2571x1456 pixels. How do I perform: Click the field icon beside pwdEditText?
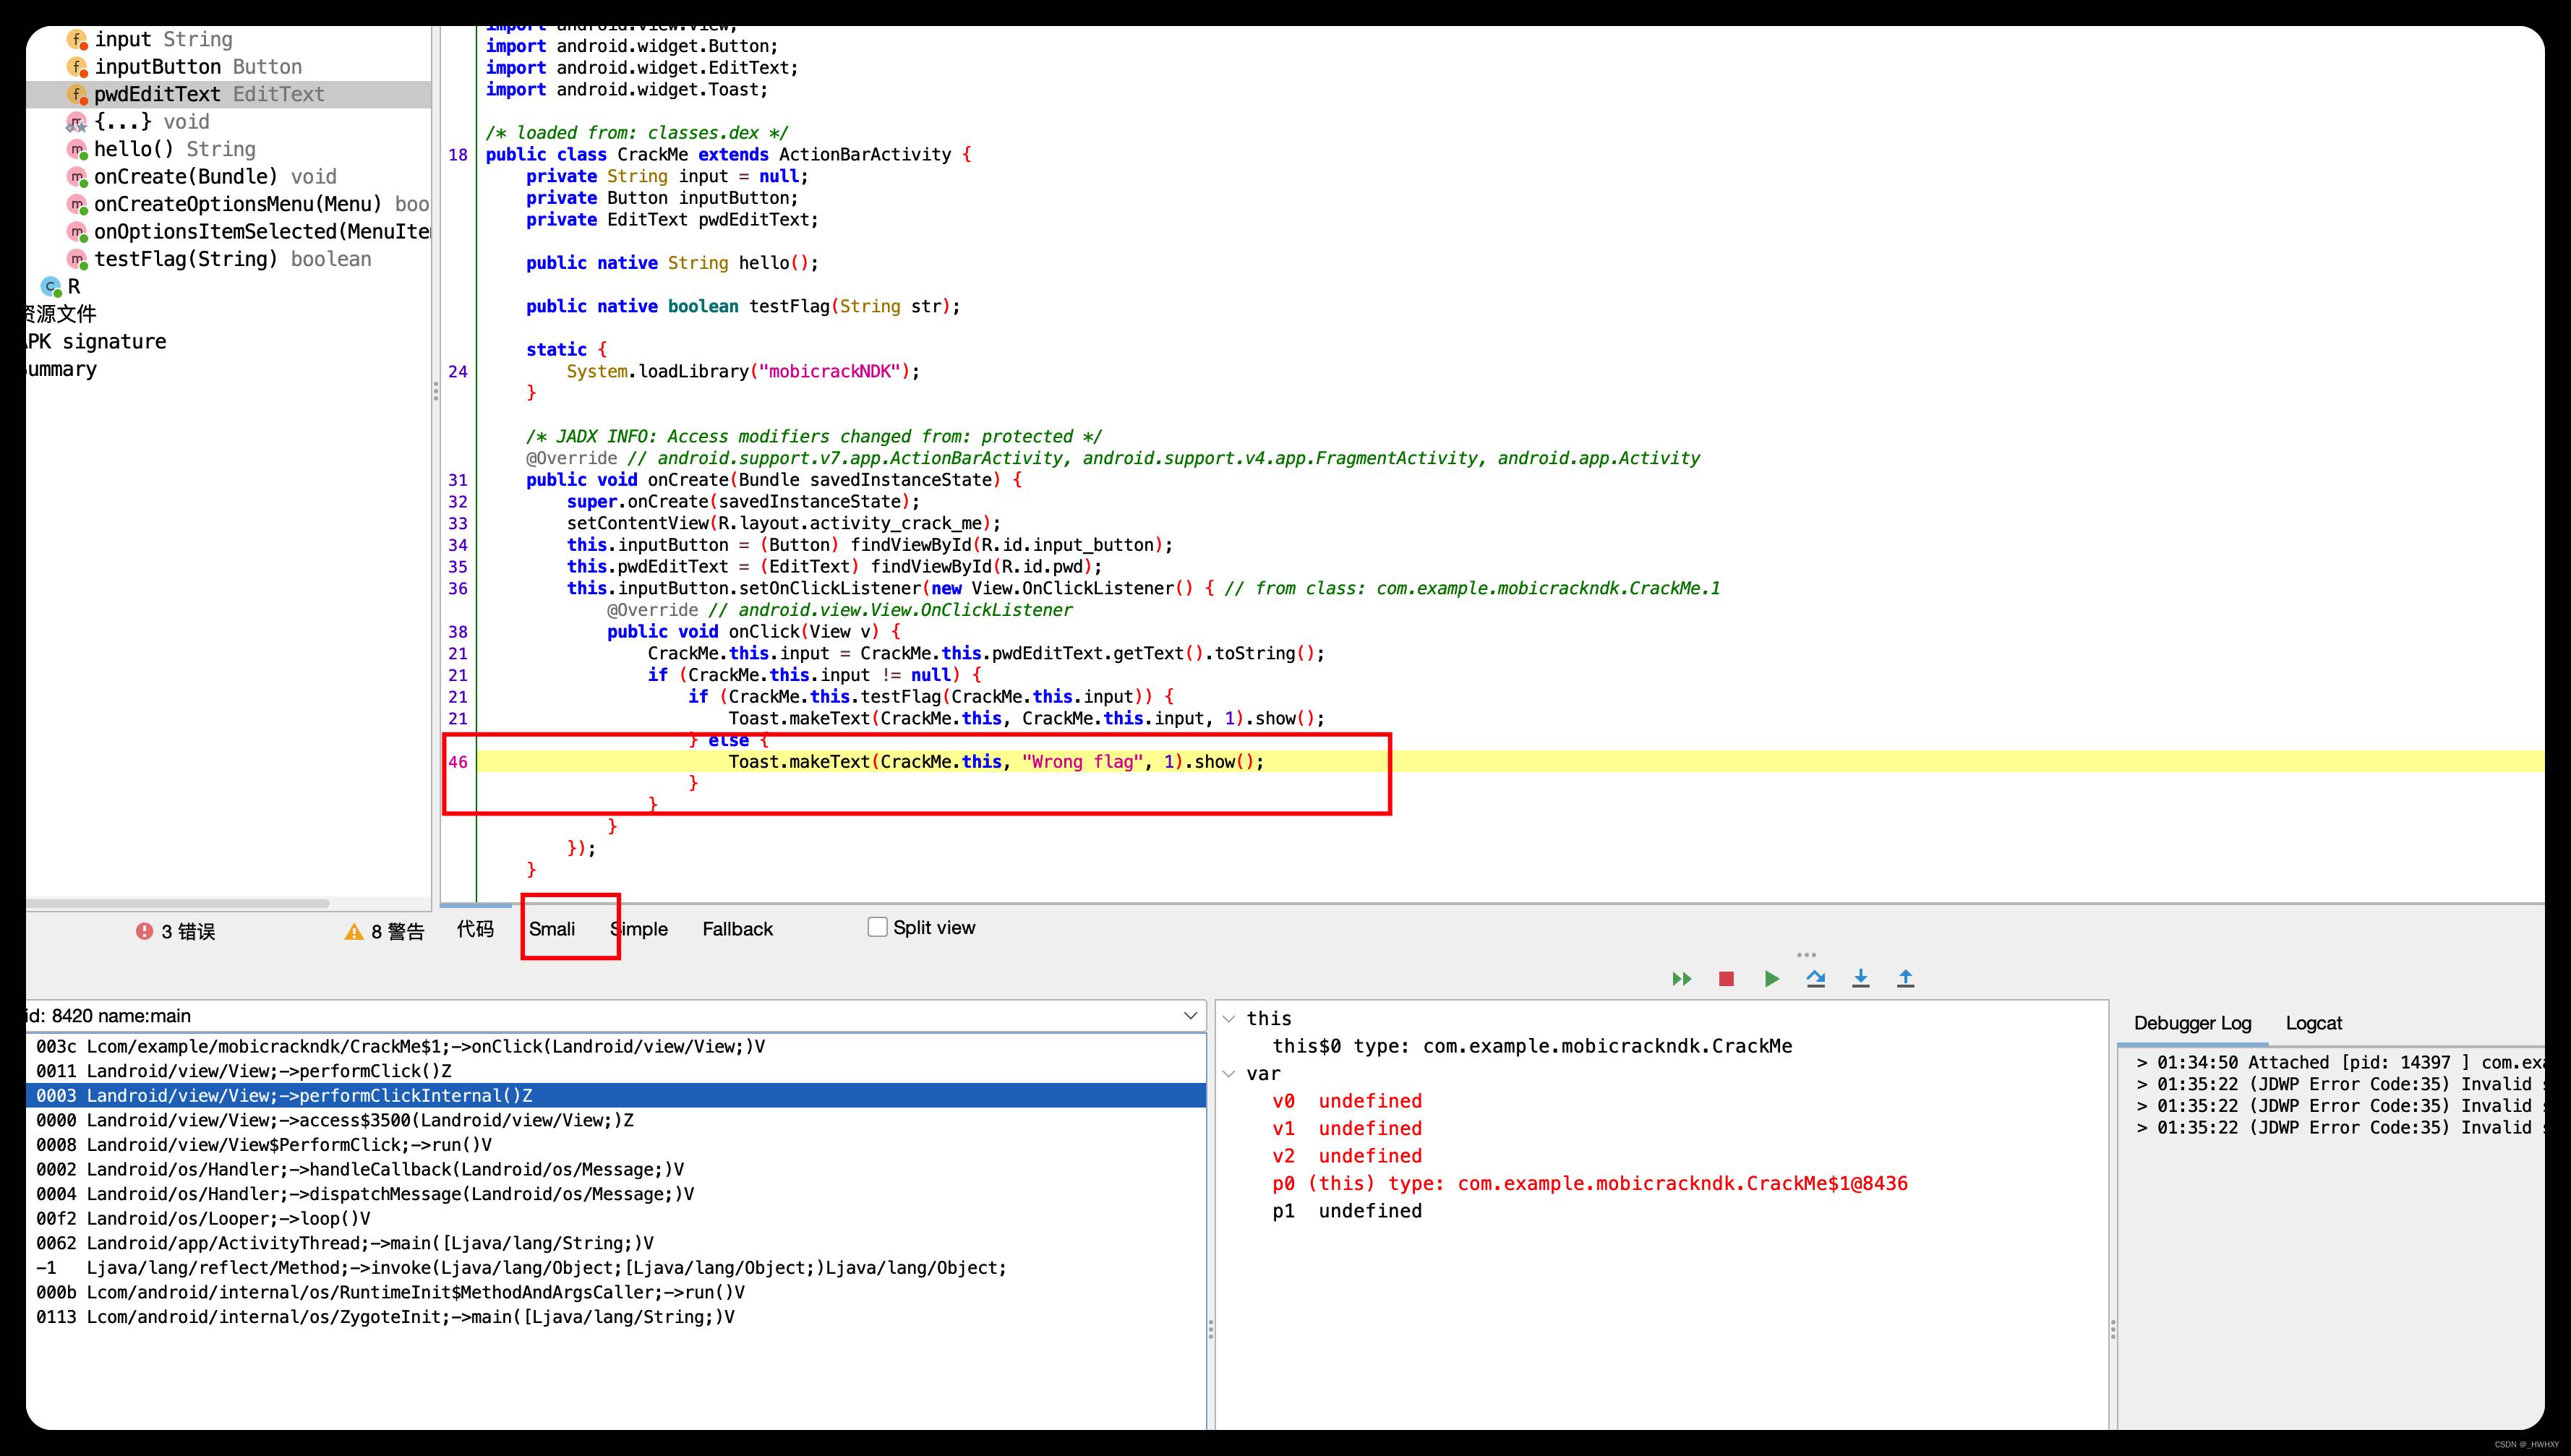point(77,95)
